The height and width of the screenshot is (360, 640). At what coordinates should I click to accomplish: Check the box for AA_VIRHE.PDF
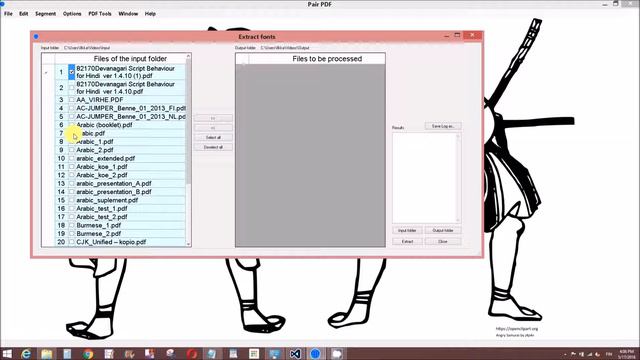point(72,100)
